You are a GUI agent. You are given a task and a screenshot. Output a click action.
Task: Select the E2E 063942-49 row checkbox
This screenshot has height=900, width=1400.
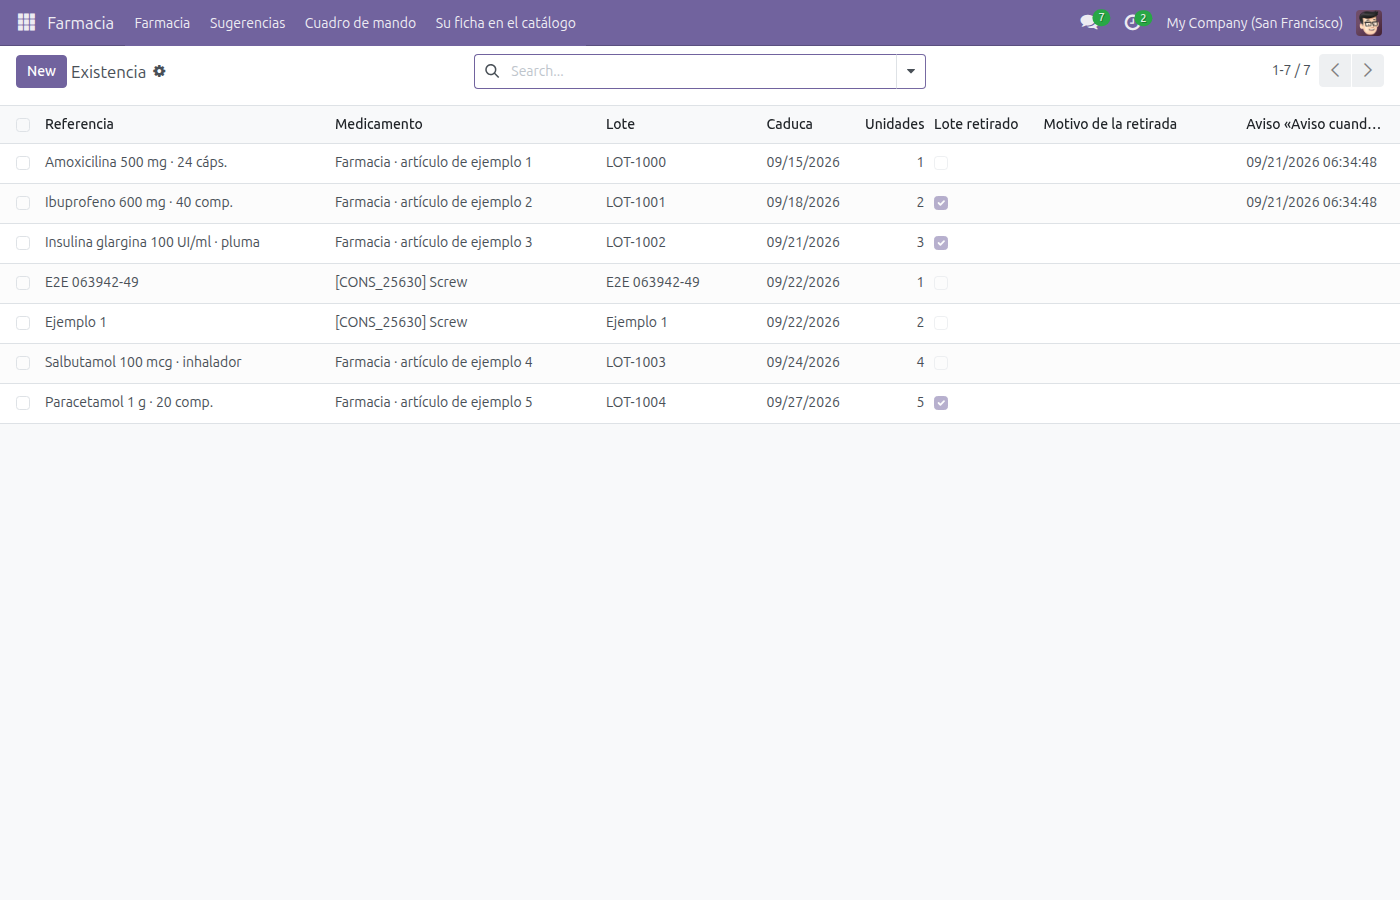pos(23,283)
